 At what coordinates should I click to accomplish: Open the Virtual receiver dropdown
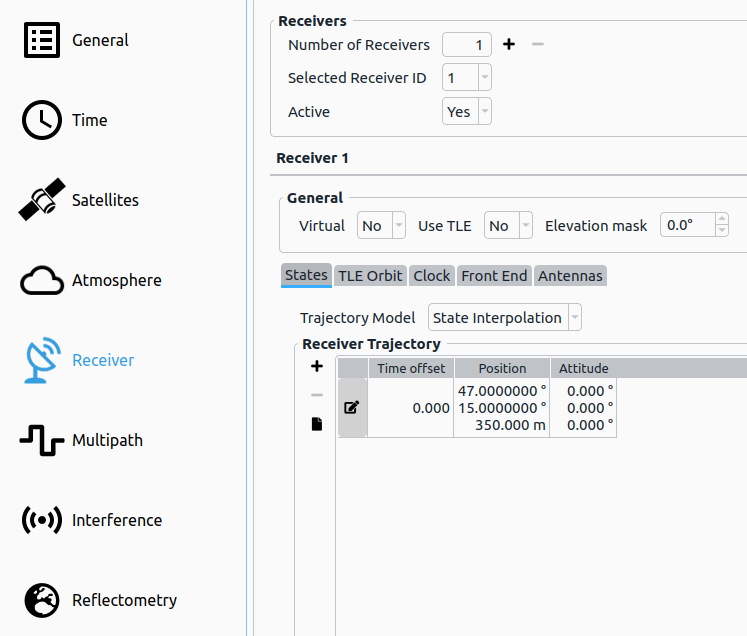(x=381, y=226)
